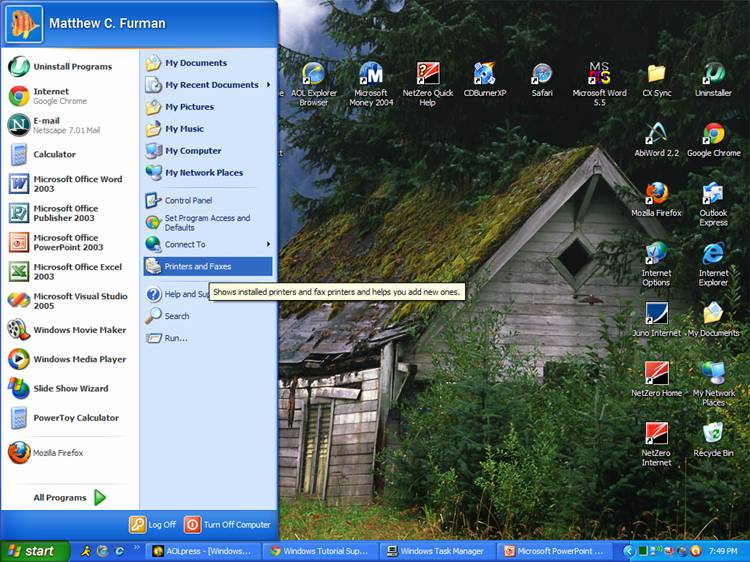Show hidden tray icons arrow

pyautogui.click(x=628, y=551)
